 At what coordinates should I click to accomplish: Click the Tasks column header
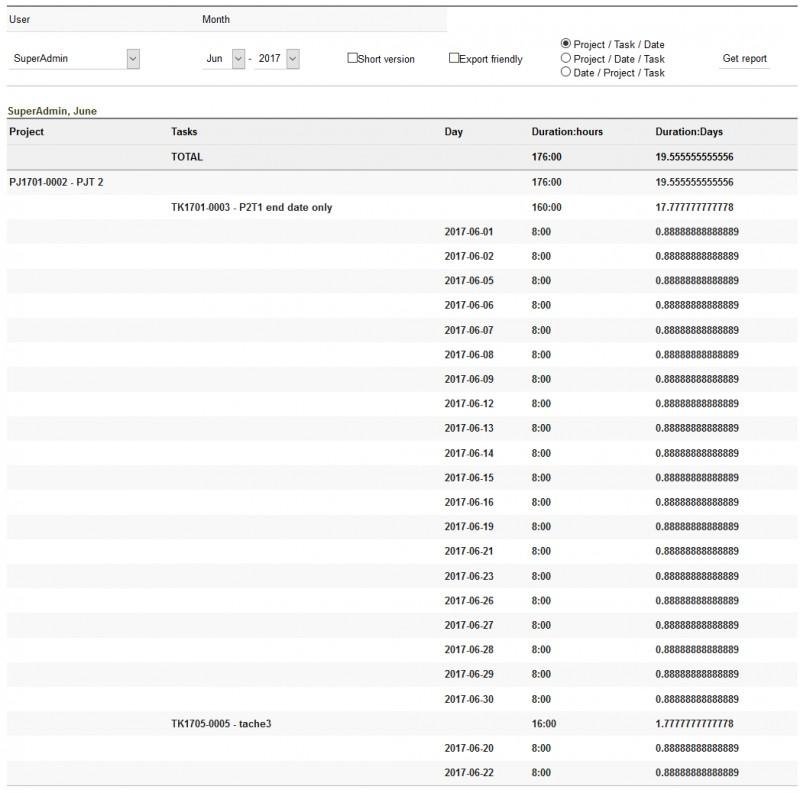pyautogui.click(x=182, y=131)
